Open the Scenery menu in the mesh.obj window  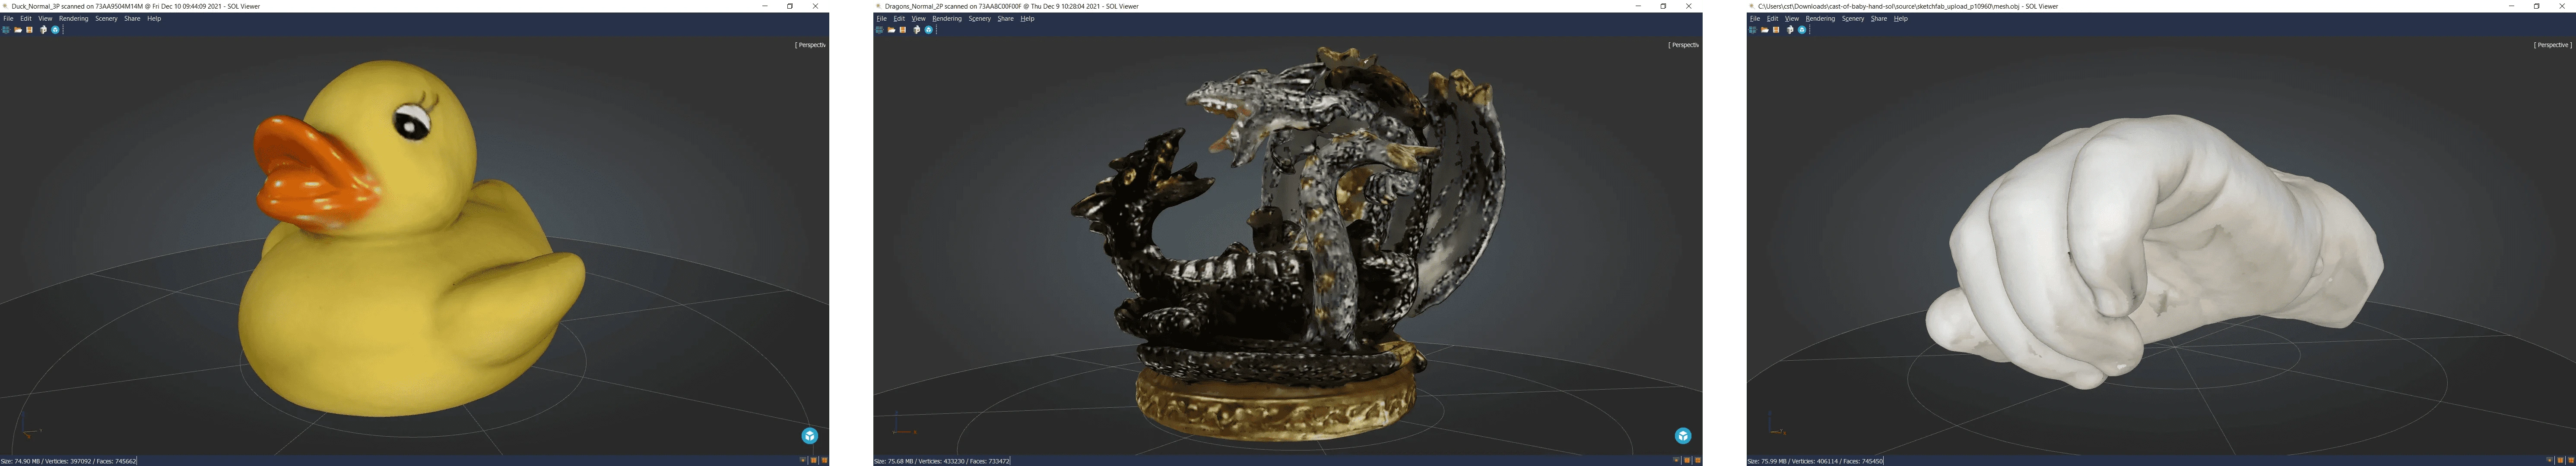coord(1853,18)
